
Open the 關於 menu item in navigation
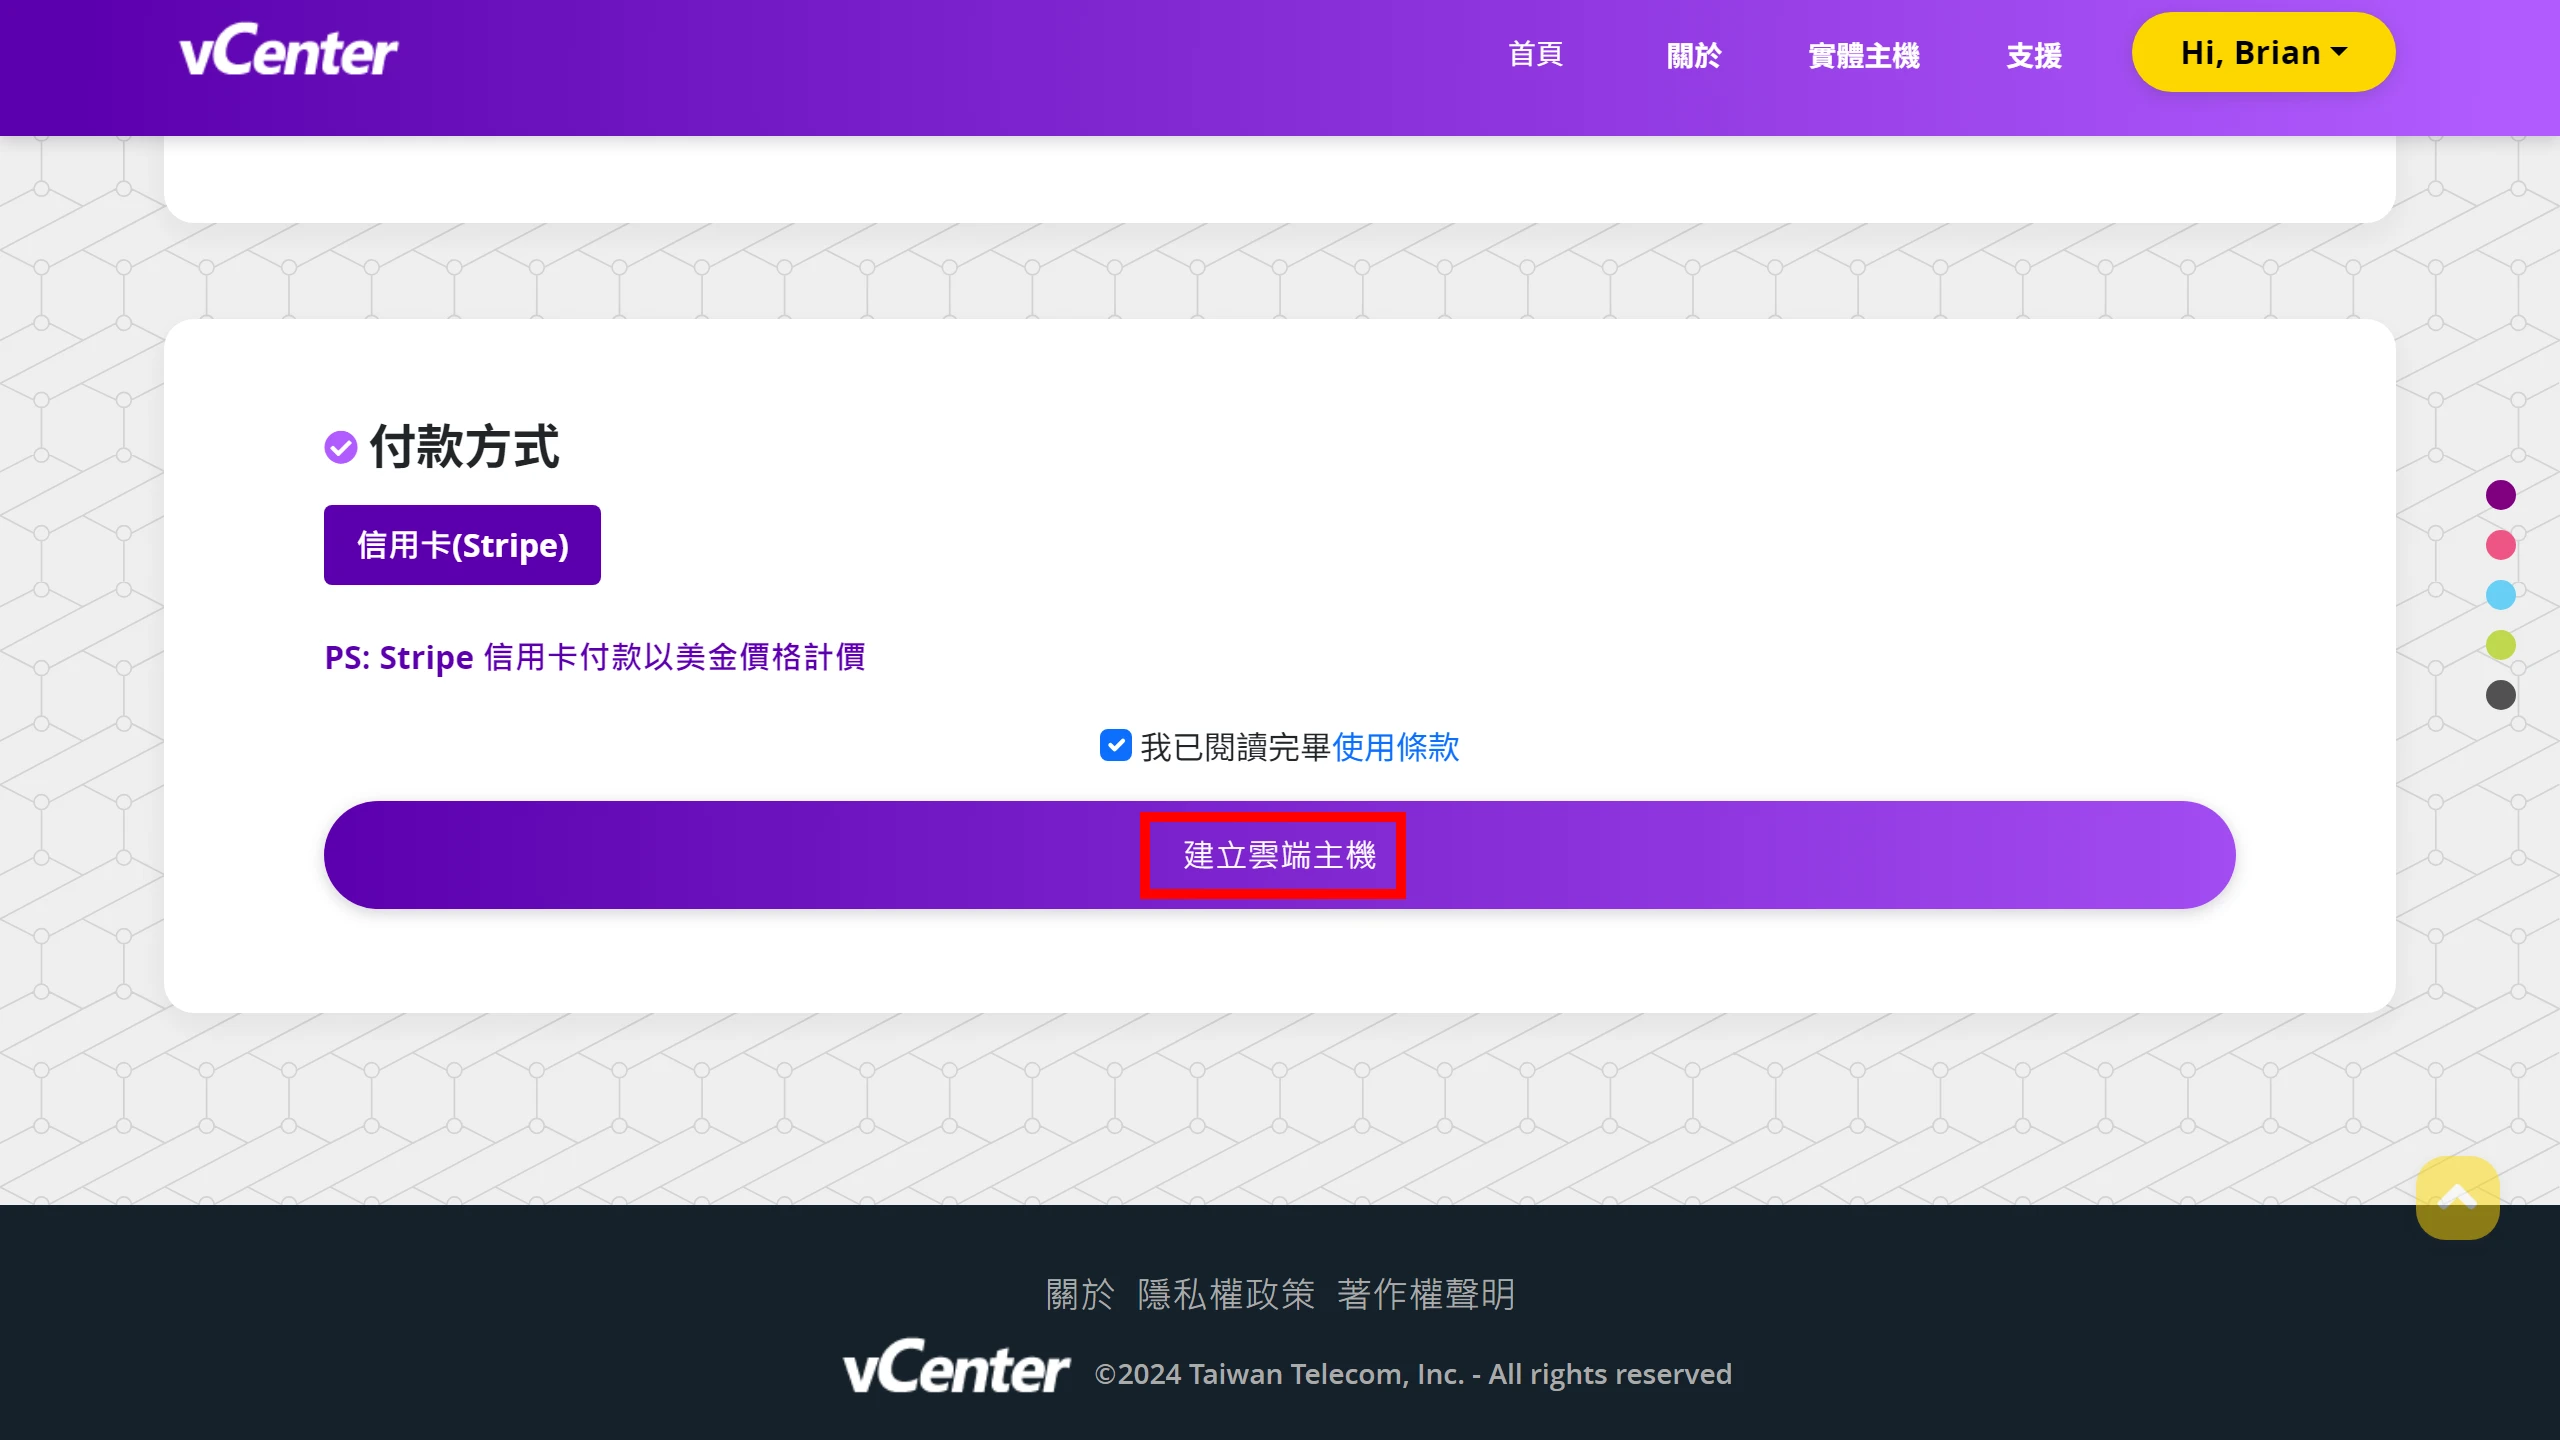click(x=1694, y=55)
